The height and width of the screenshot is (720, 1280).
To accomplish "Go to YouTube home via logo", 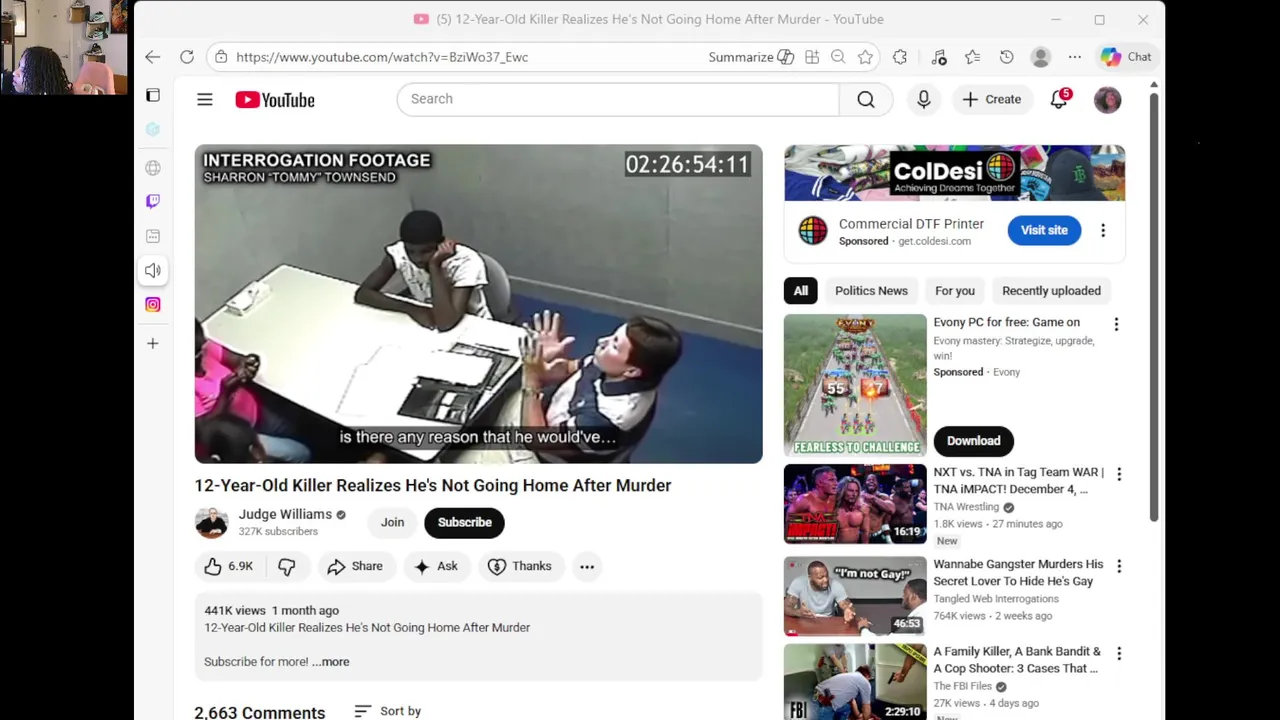I will 275,99.
